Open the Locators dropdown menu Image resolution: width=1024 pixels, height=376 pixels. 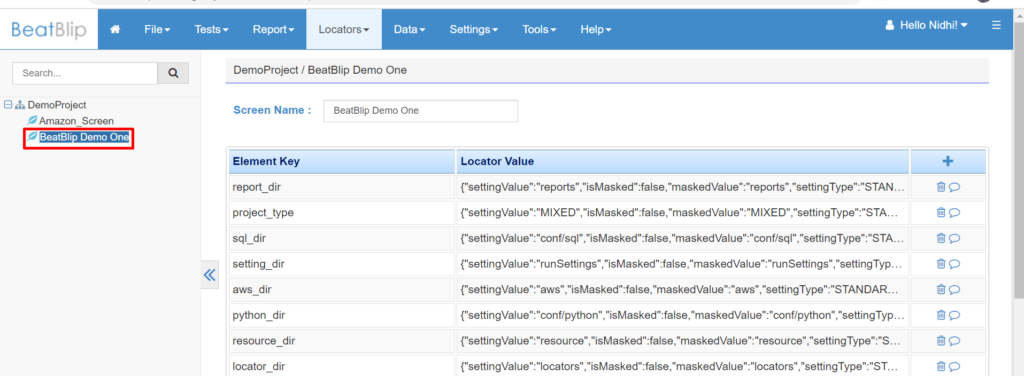[x=344, y=29]
